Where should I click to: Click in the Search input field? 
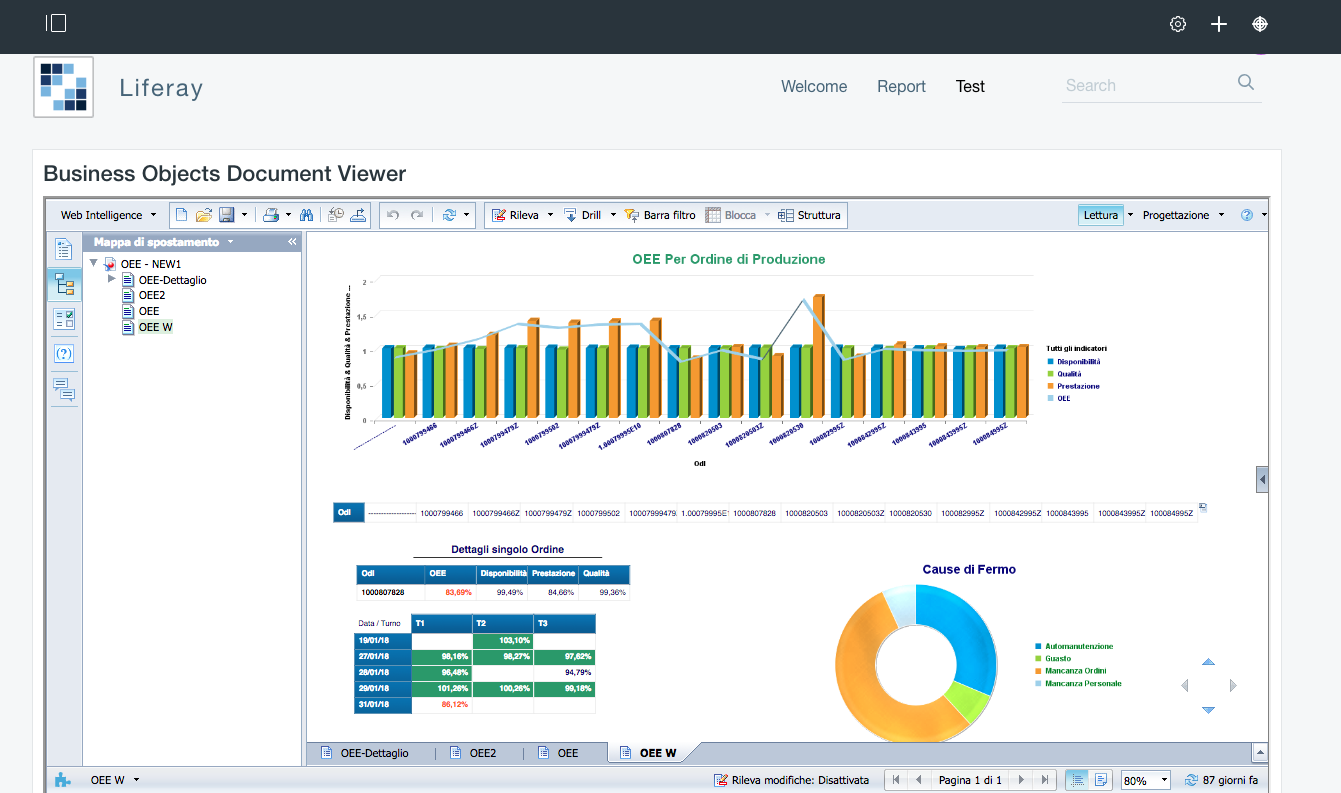tap(1146, 86)
